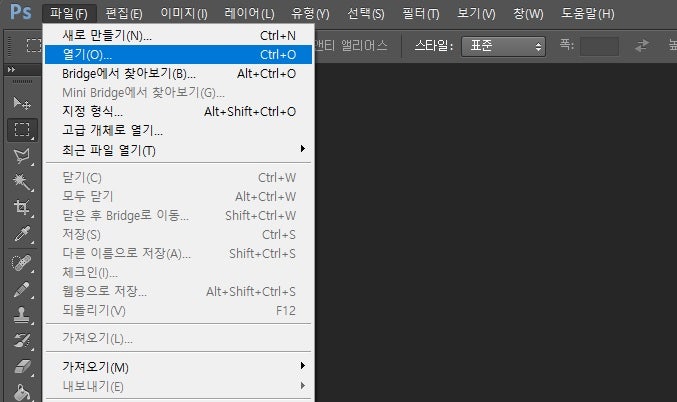The width and height of the screenshot is (677, 402).
Task: Click disabled 되돌리기(V) entry
Action: 178,310
